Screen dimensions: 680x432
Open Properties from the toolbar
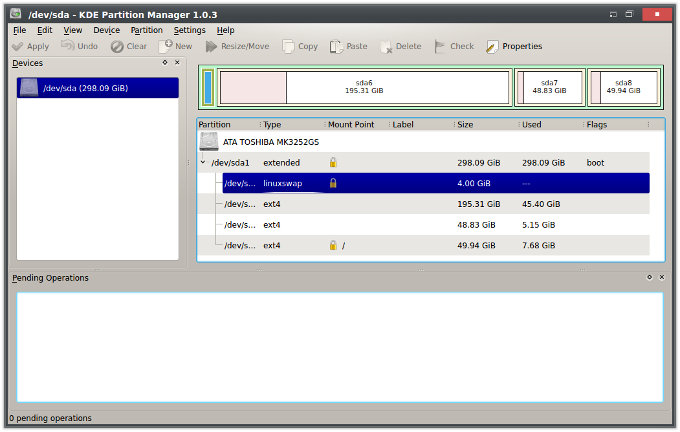tap(514, 46)
